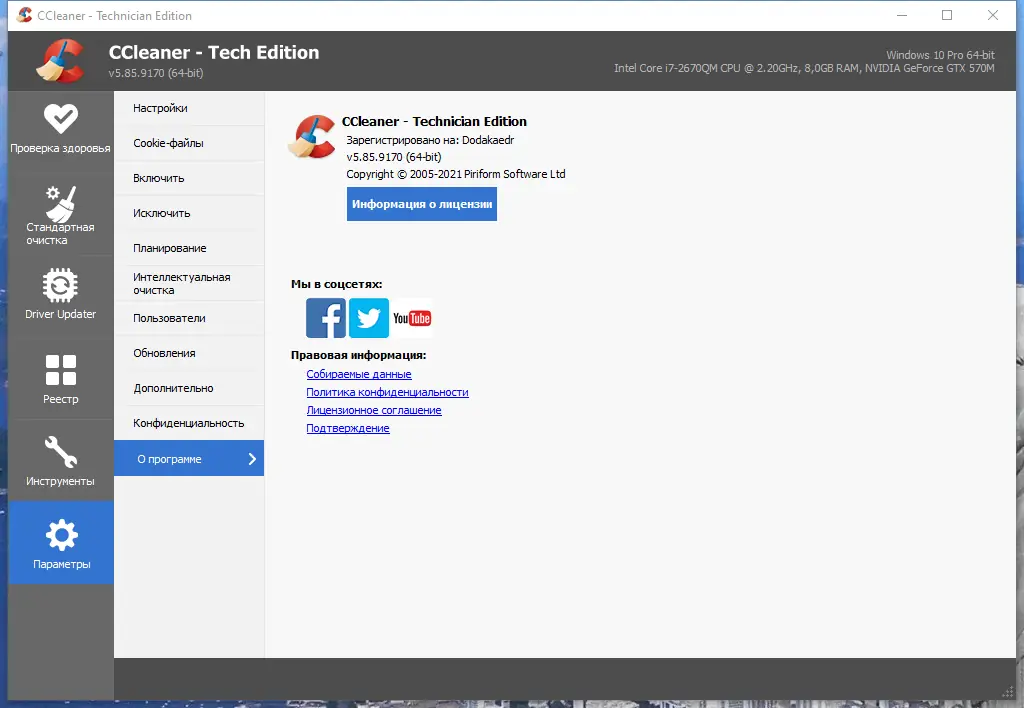Open the Интеллектуальная очистка settings
The width and height of the screenshot is (1024, 708).
(180, 283)
